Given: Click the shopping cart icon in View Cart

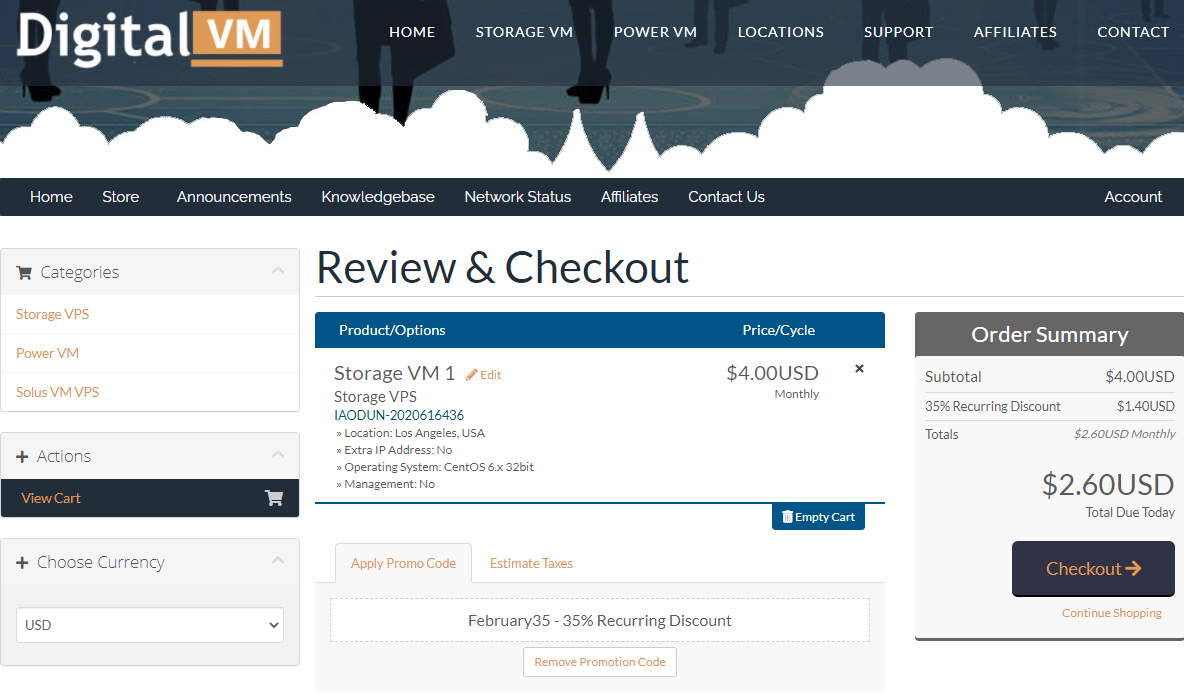Looking at the screenshot, I should point(273,498).
